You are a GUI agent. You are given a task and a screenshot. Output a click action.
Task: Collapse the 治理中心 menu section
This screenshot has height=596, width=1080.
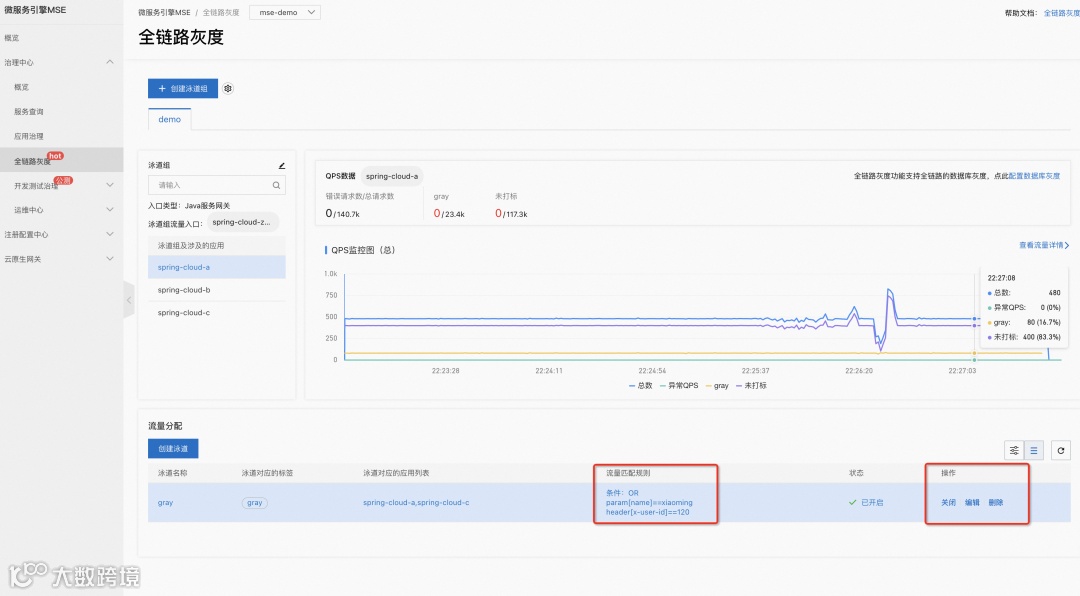point(110,62)
